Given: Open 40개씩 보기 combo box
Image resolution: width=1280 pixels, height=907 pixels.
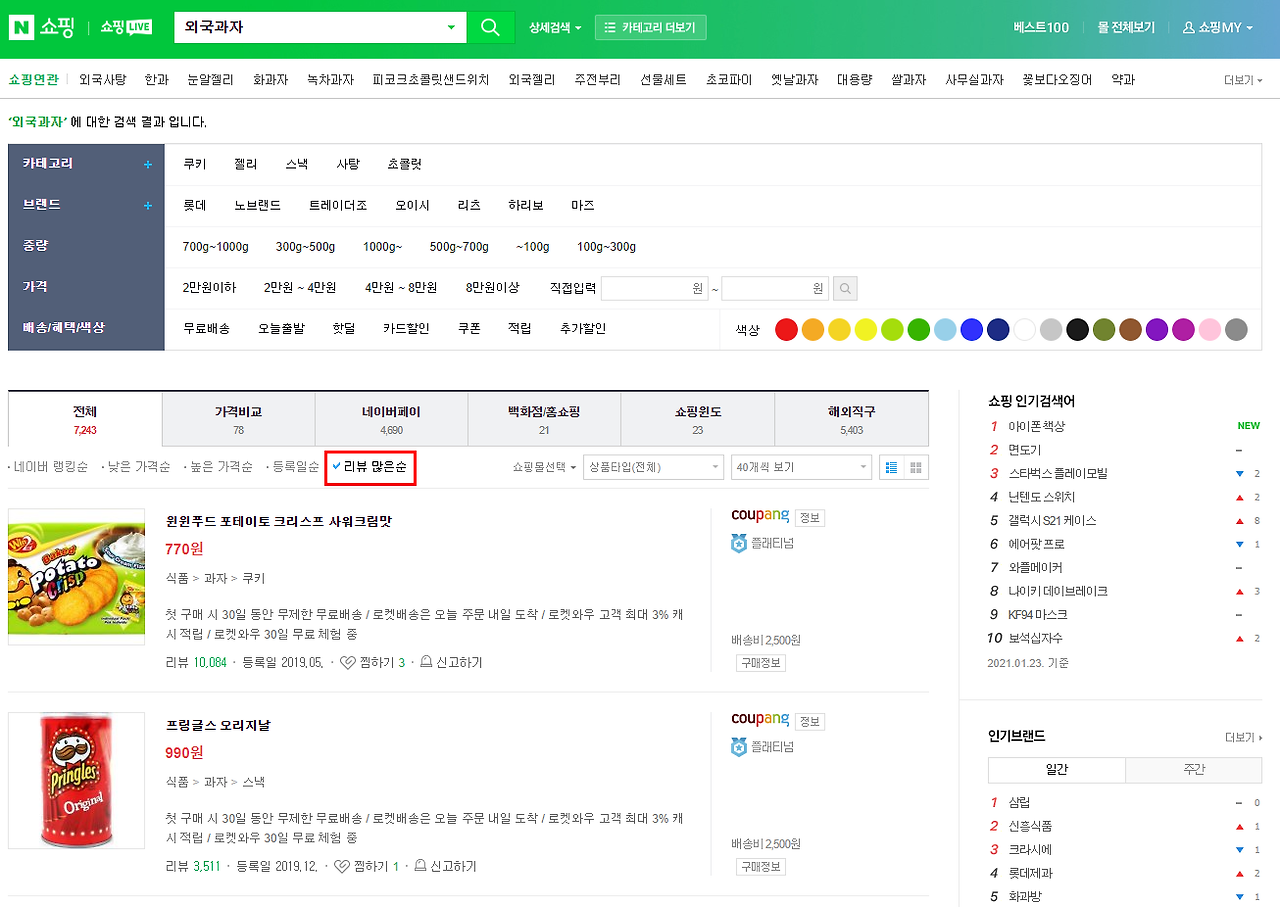Looking at the screenshot, I should coord(801,467).
